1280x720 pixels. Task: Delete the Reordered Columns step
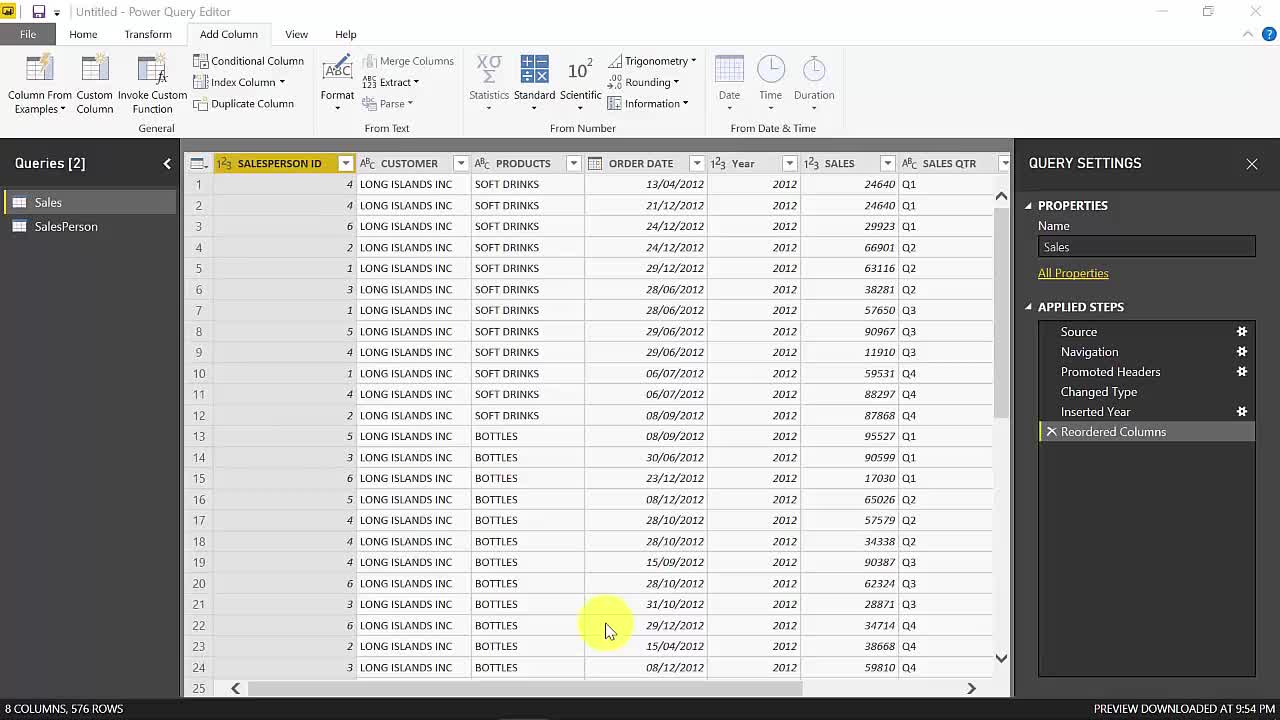(1051, 432)
